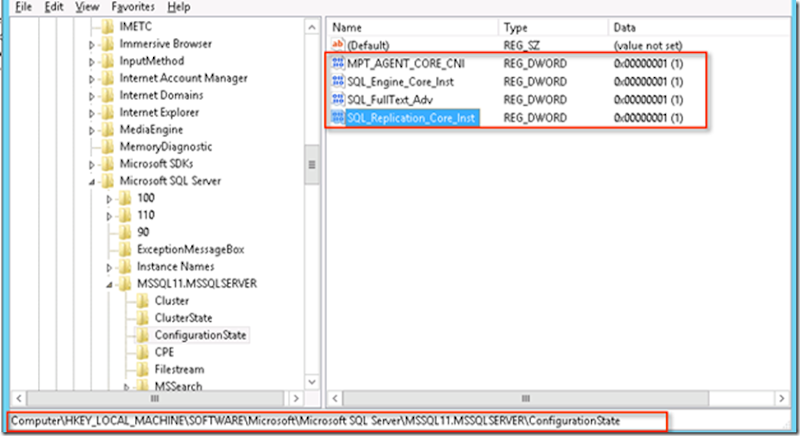Click the tree pane vertical scrollbar thumb

312,165
